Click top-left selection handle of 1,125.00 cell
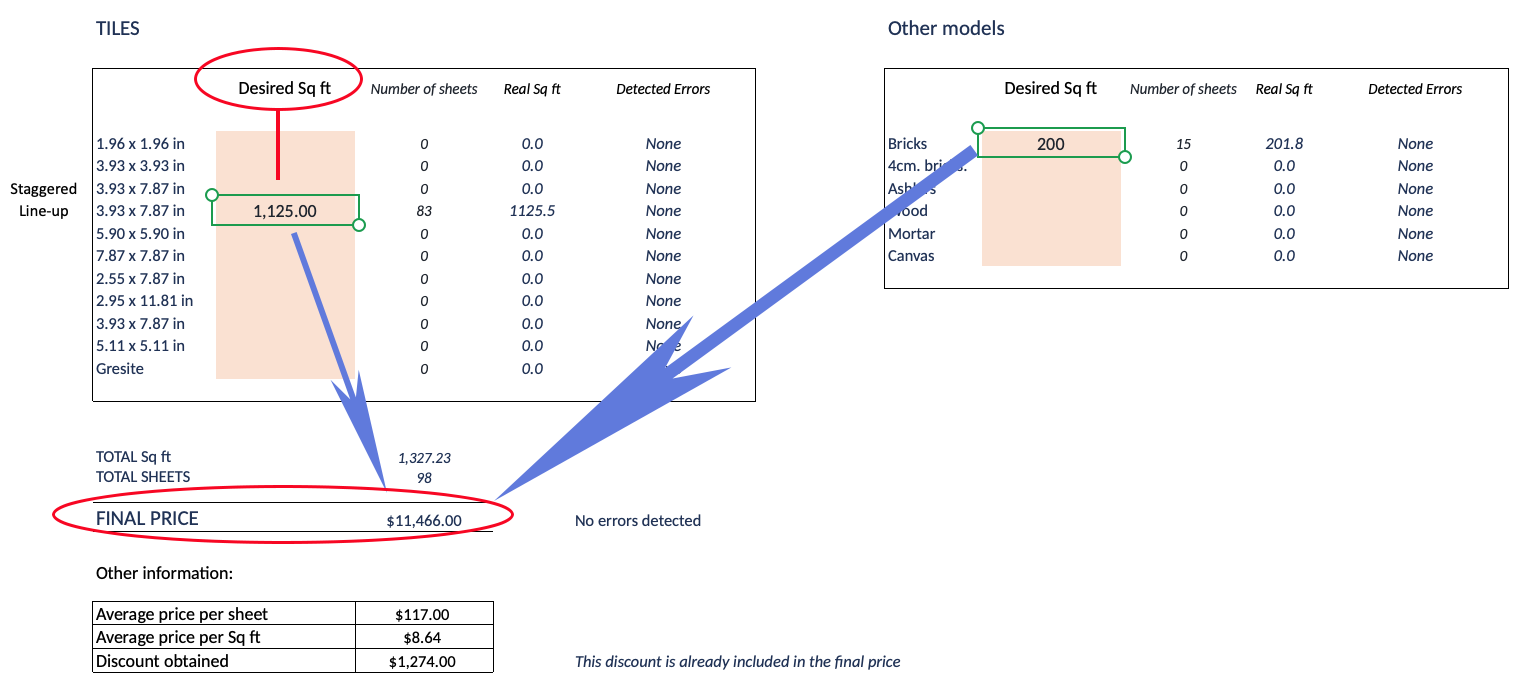1516x696 pixels. [211, 195]
